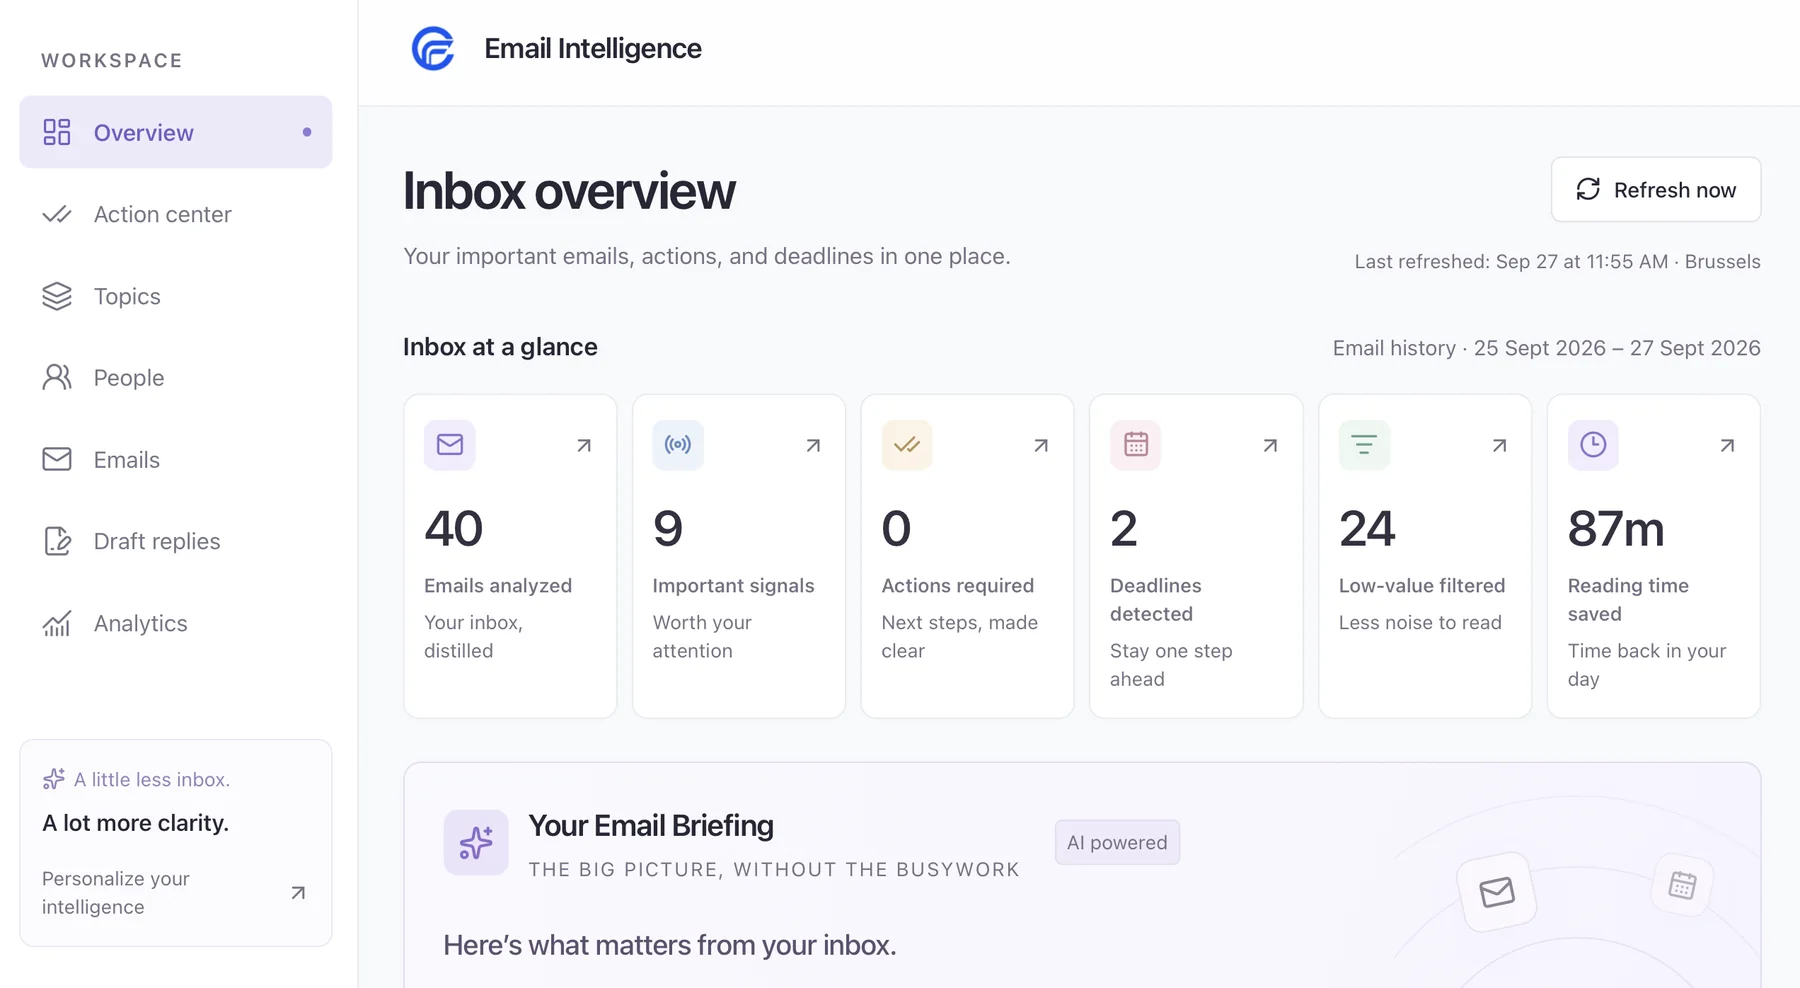Open the Action center sidebar item
Viewport: 1800px width, 988px height.
176,214
